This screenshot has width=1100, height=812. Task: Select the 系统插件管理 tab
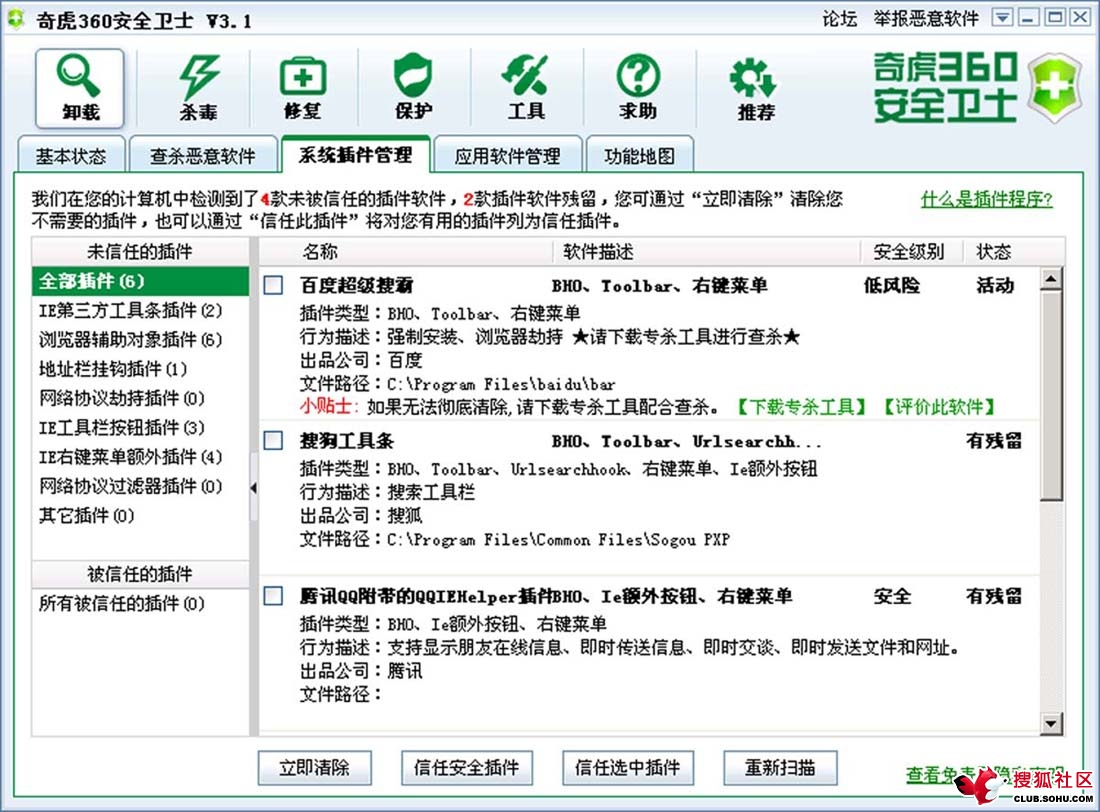coord(356,154)
